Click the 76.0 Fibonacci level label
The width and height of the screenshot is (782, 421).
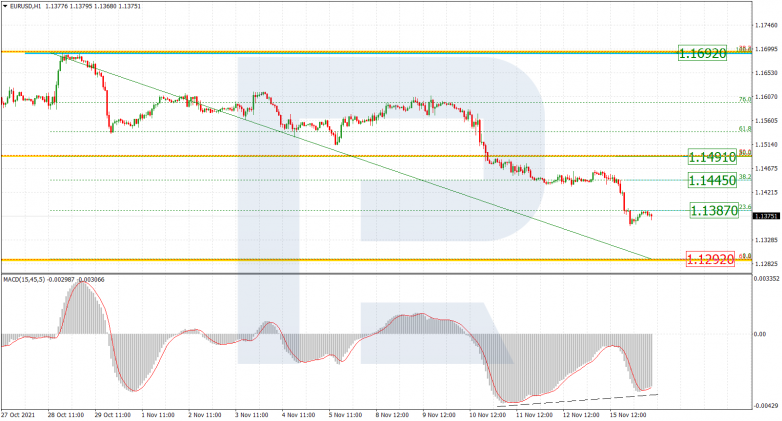(745, 99)
